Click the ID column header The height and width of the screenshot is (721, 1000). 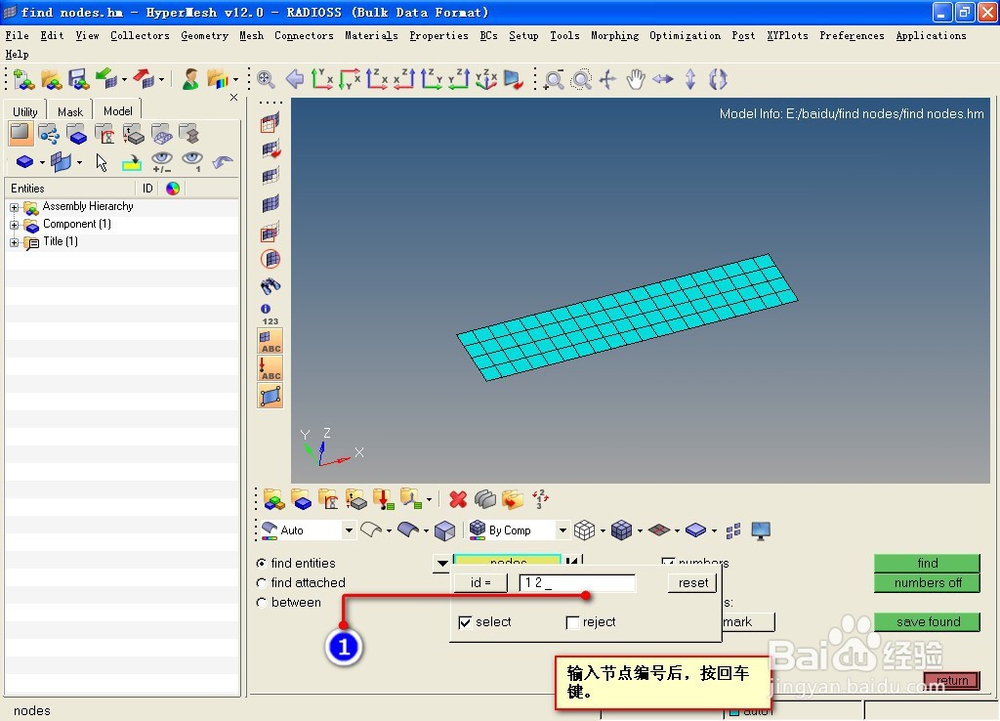pos(147,189)
